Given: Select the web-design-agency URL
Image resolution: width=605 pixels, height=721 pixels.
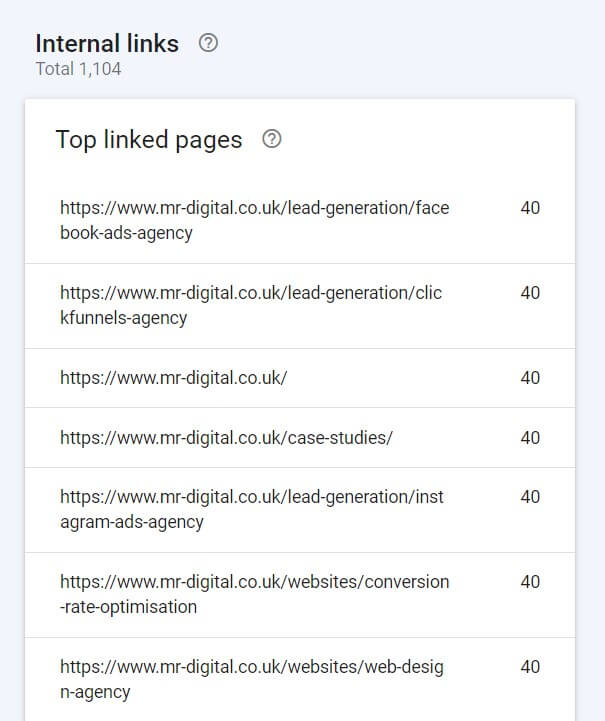Looking at the screenshot, I should [x=251, y=679].
